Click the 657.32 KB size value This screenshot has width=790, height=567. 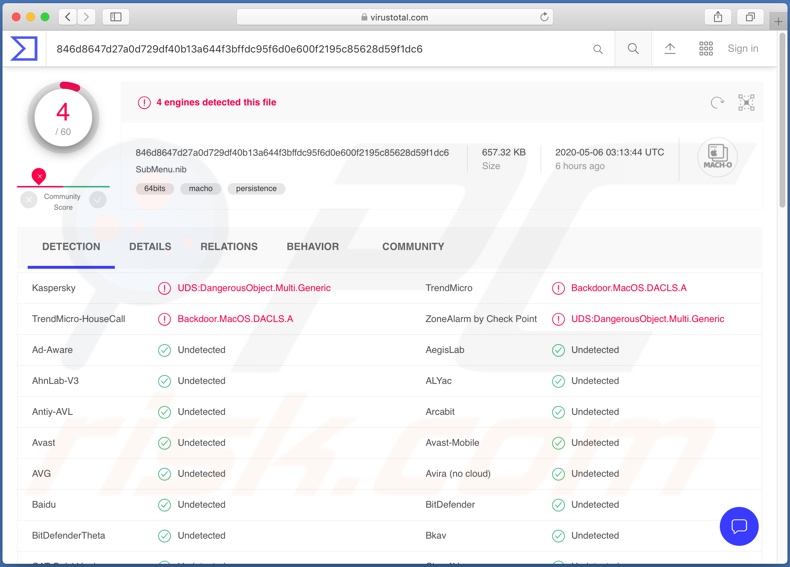pos(503,152)
